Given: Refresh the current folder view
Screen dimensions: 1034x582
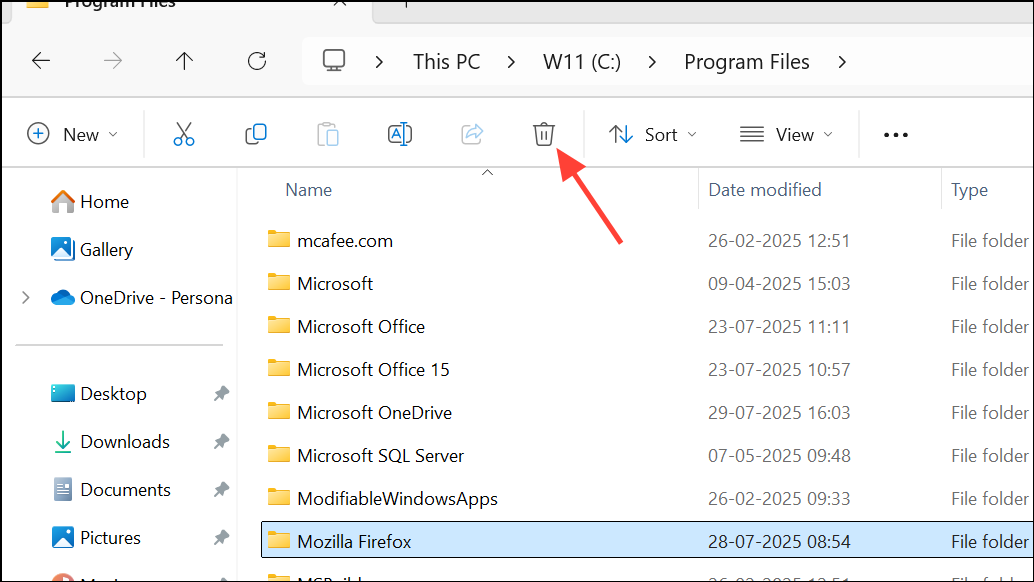Looking at the screenshot, I should [257, 61].
